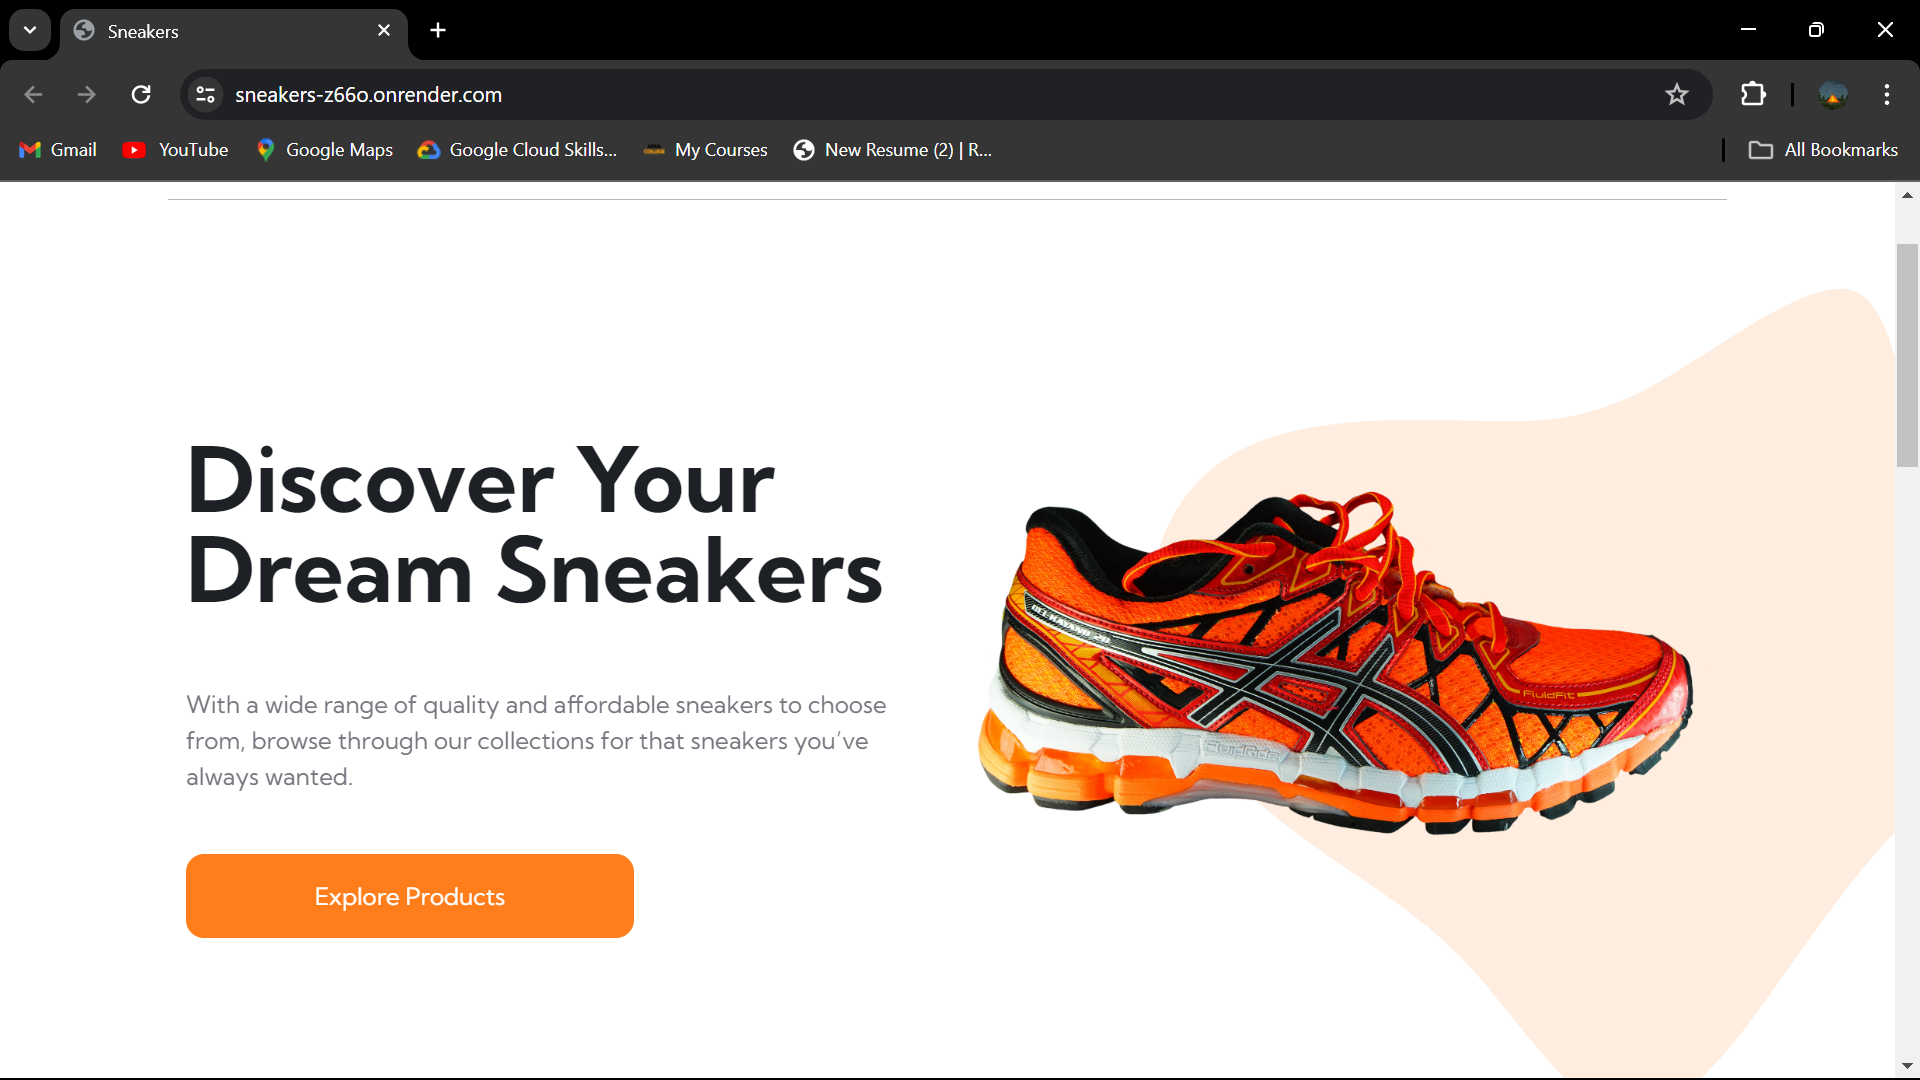Reload the Sneakers page
This screenshot has width=1920, height=1080.
141,94
